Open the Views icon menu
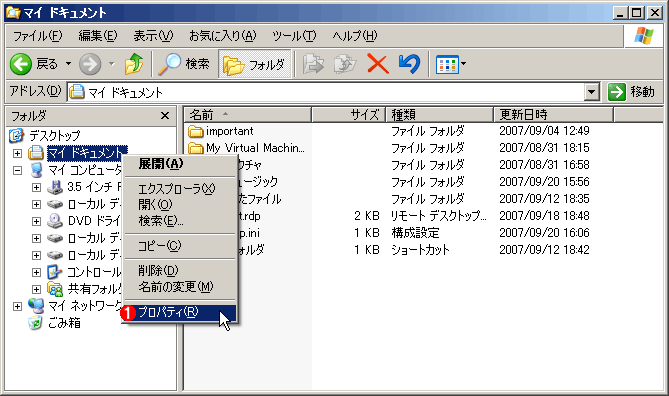 point(447,64)
